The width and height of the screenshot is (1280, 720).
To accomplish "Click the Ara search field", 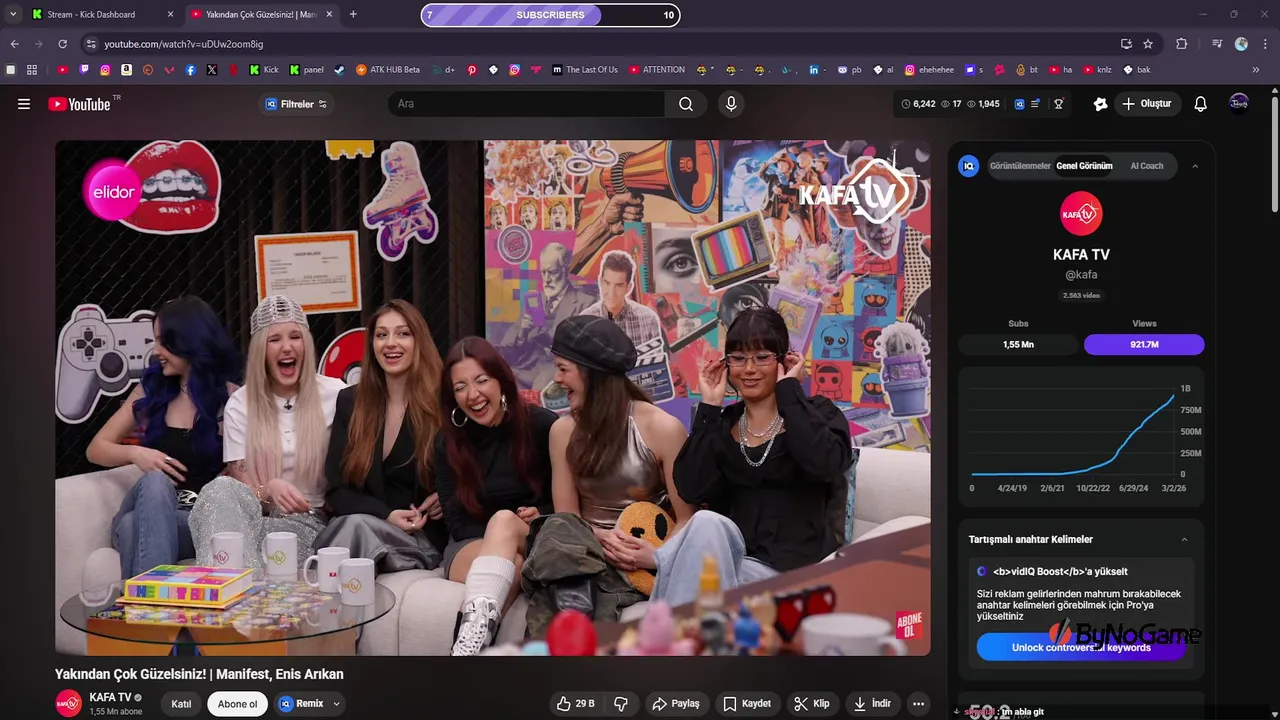I will click(527, 104).
